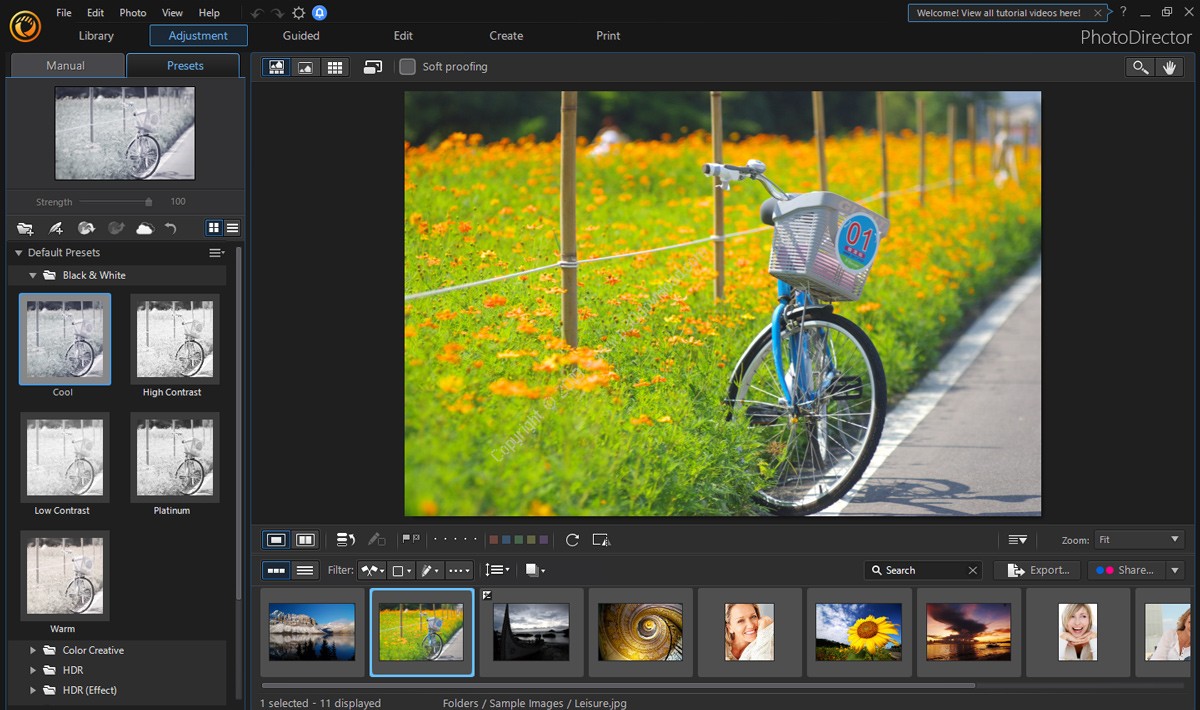The image size is (1200, 710).
Task: Enable Soft proofing
Action: point(407,67)
